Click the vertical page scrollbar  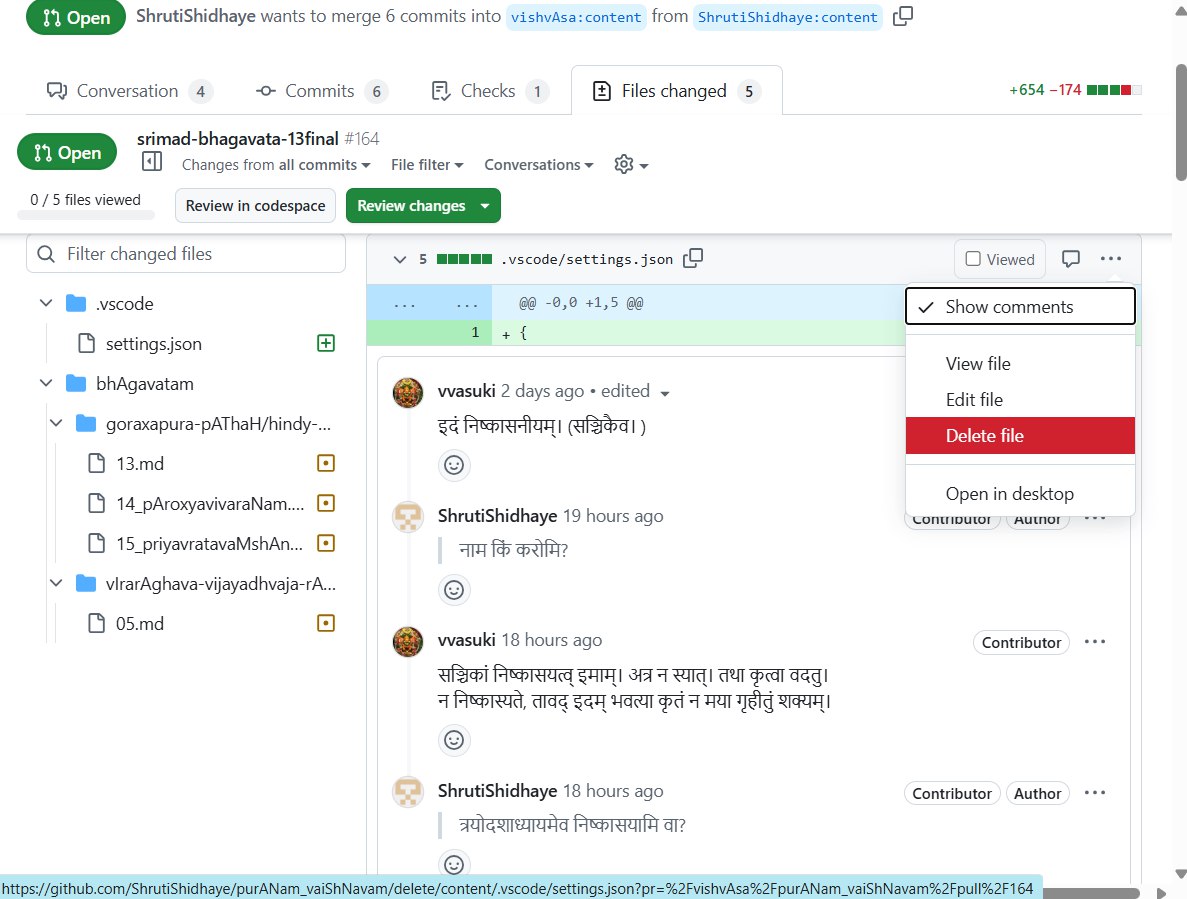1180,121
